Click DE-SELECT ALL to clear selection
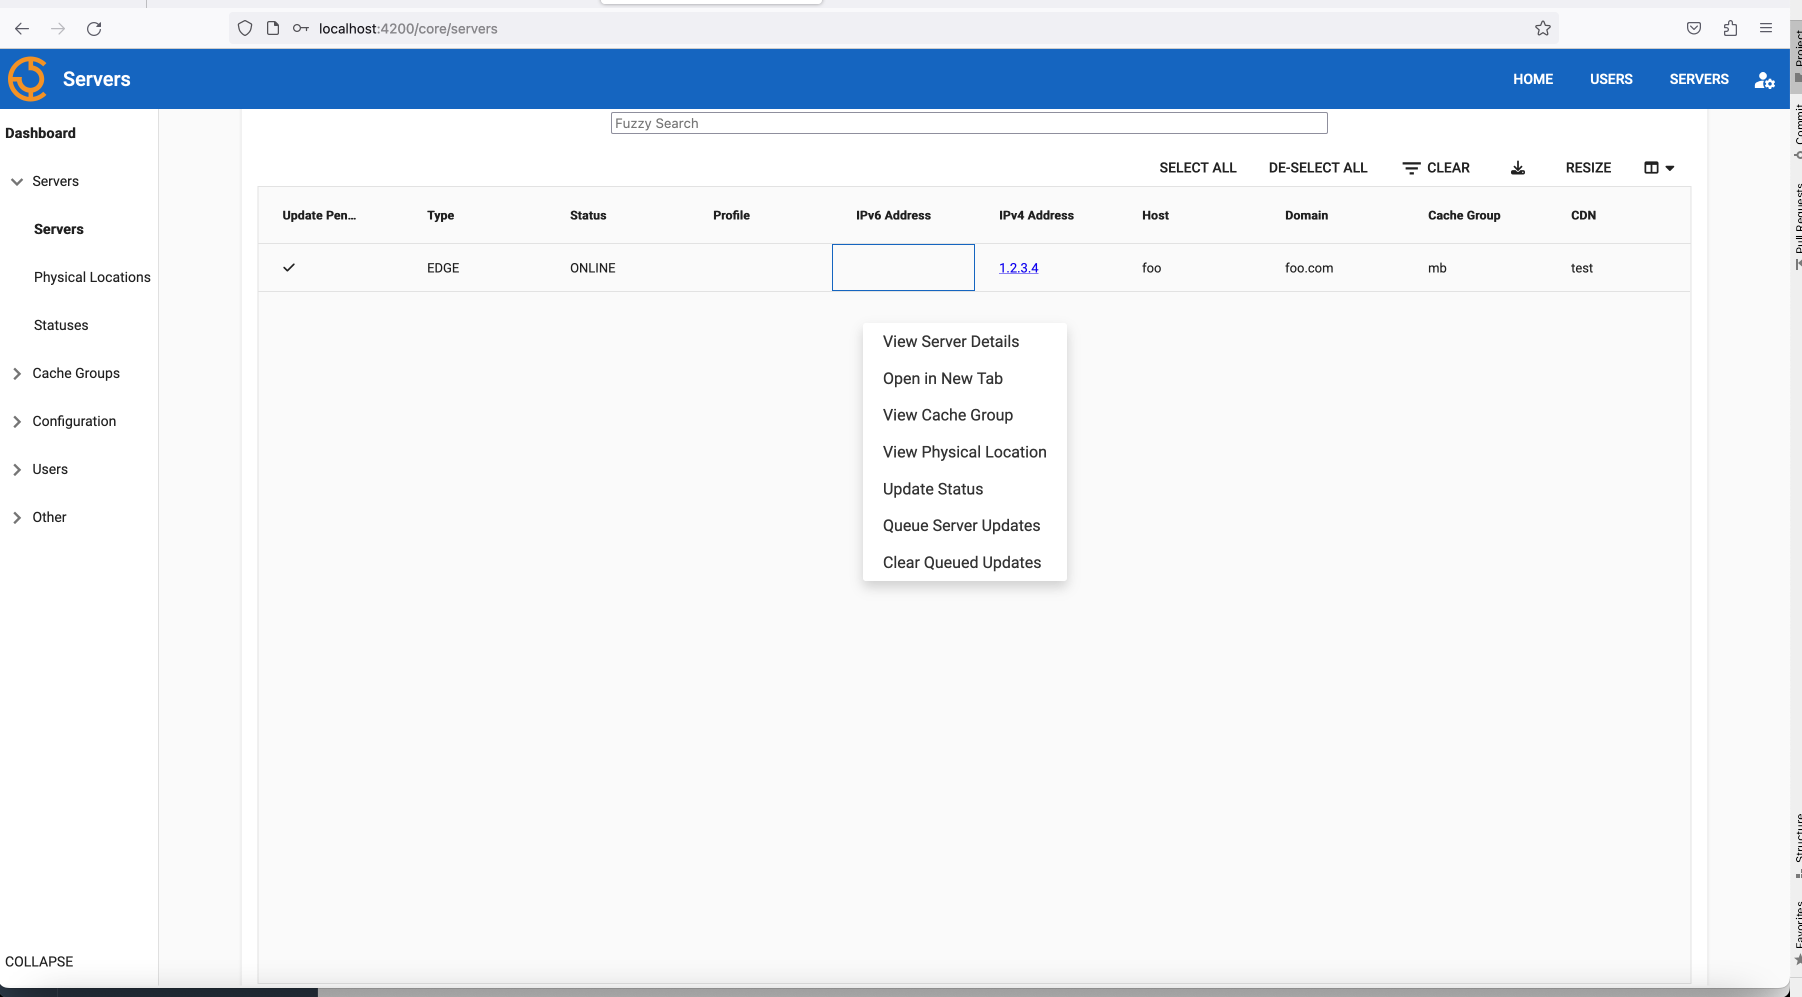The height and width of the screenshot is (997, 1802). [1317, 167]
